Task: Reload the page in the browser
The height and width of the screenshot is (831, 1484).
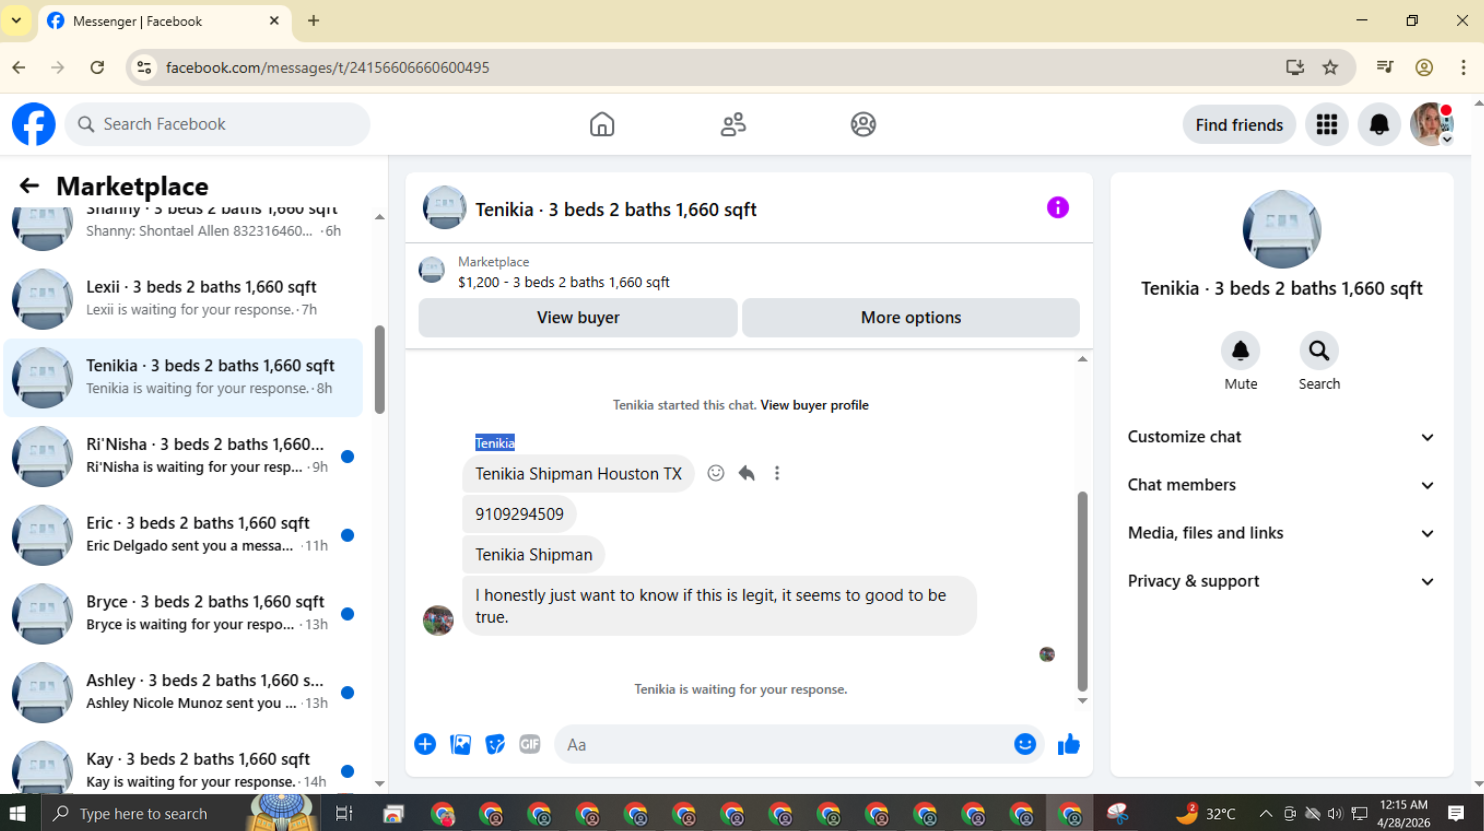Action: tap(97, 67)
